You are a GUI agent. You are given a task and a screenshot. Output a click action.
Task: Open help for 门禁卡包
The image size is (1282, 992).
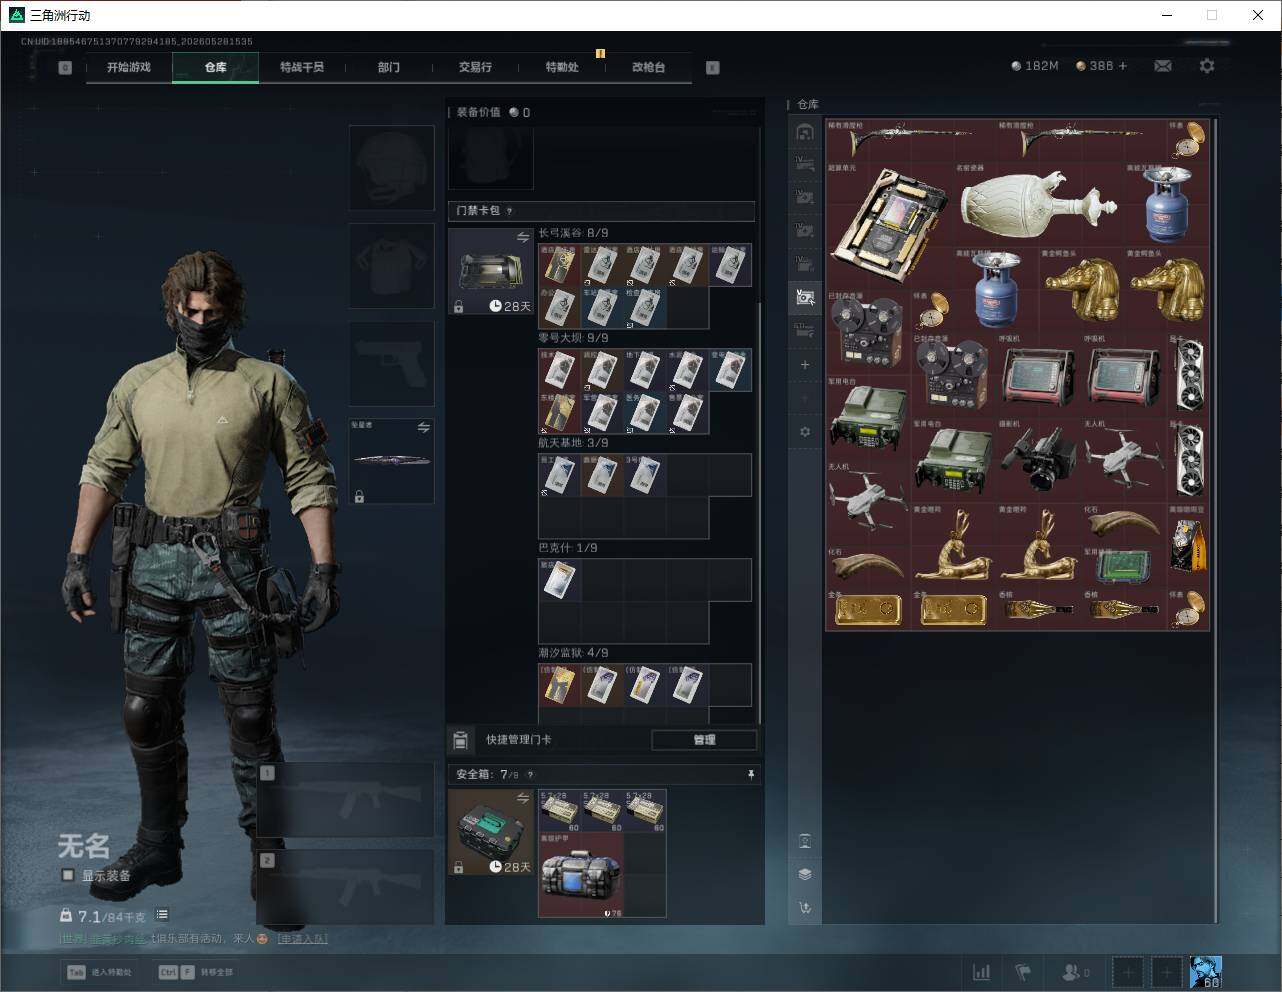click(510, 211)
